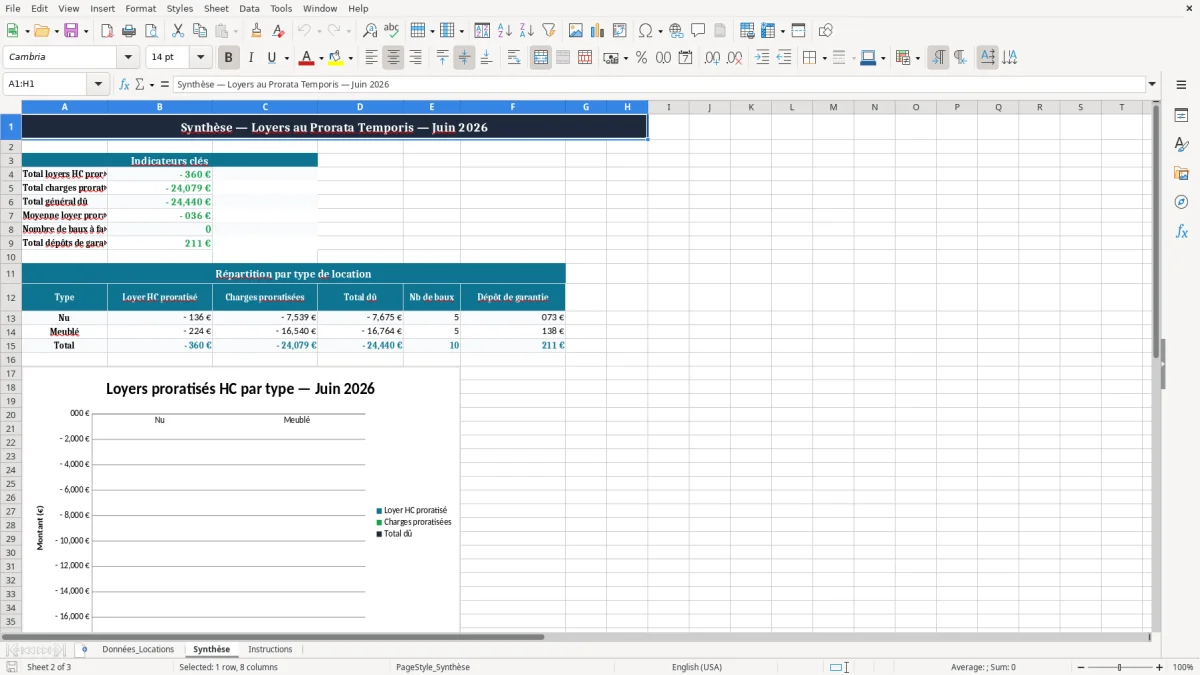Screen dimensions: 1200x675
Task: Open the sidebar Properties panel
Action: click(x=1181, y=115)
